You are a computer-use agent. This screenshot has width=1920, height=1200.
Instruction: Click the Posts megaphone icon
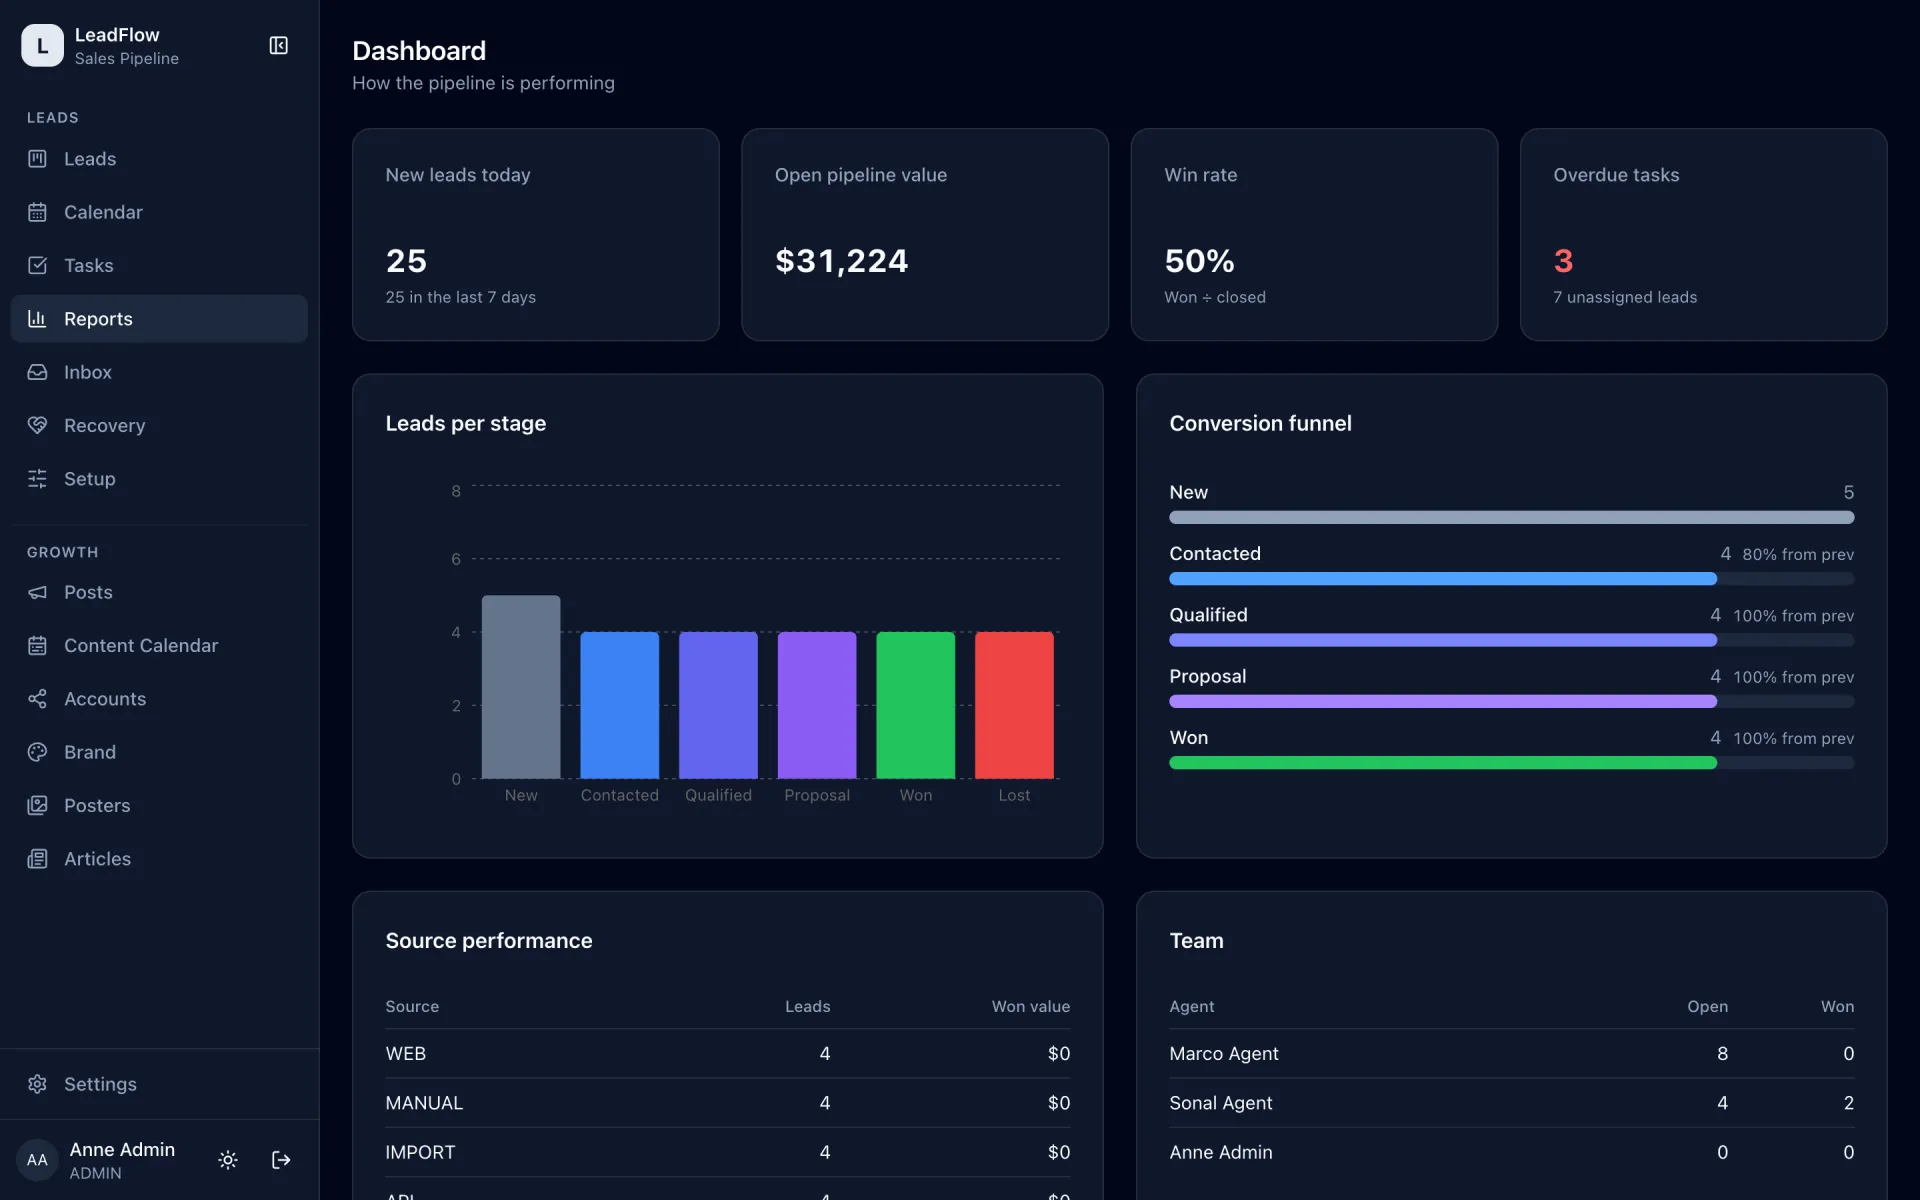[37, 592]
